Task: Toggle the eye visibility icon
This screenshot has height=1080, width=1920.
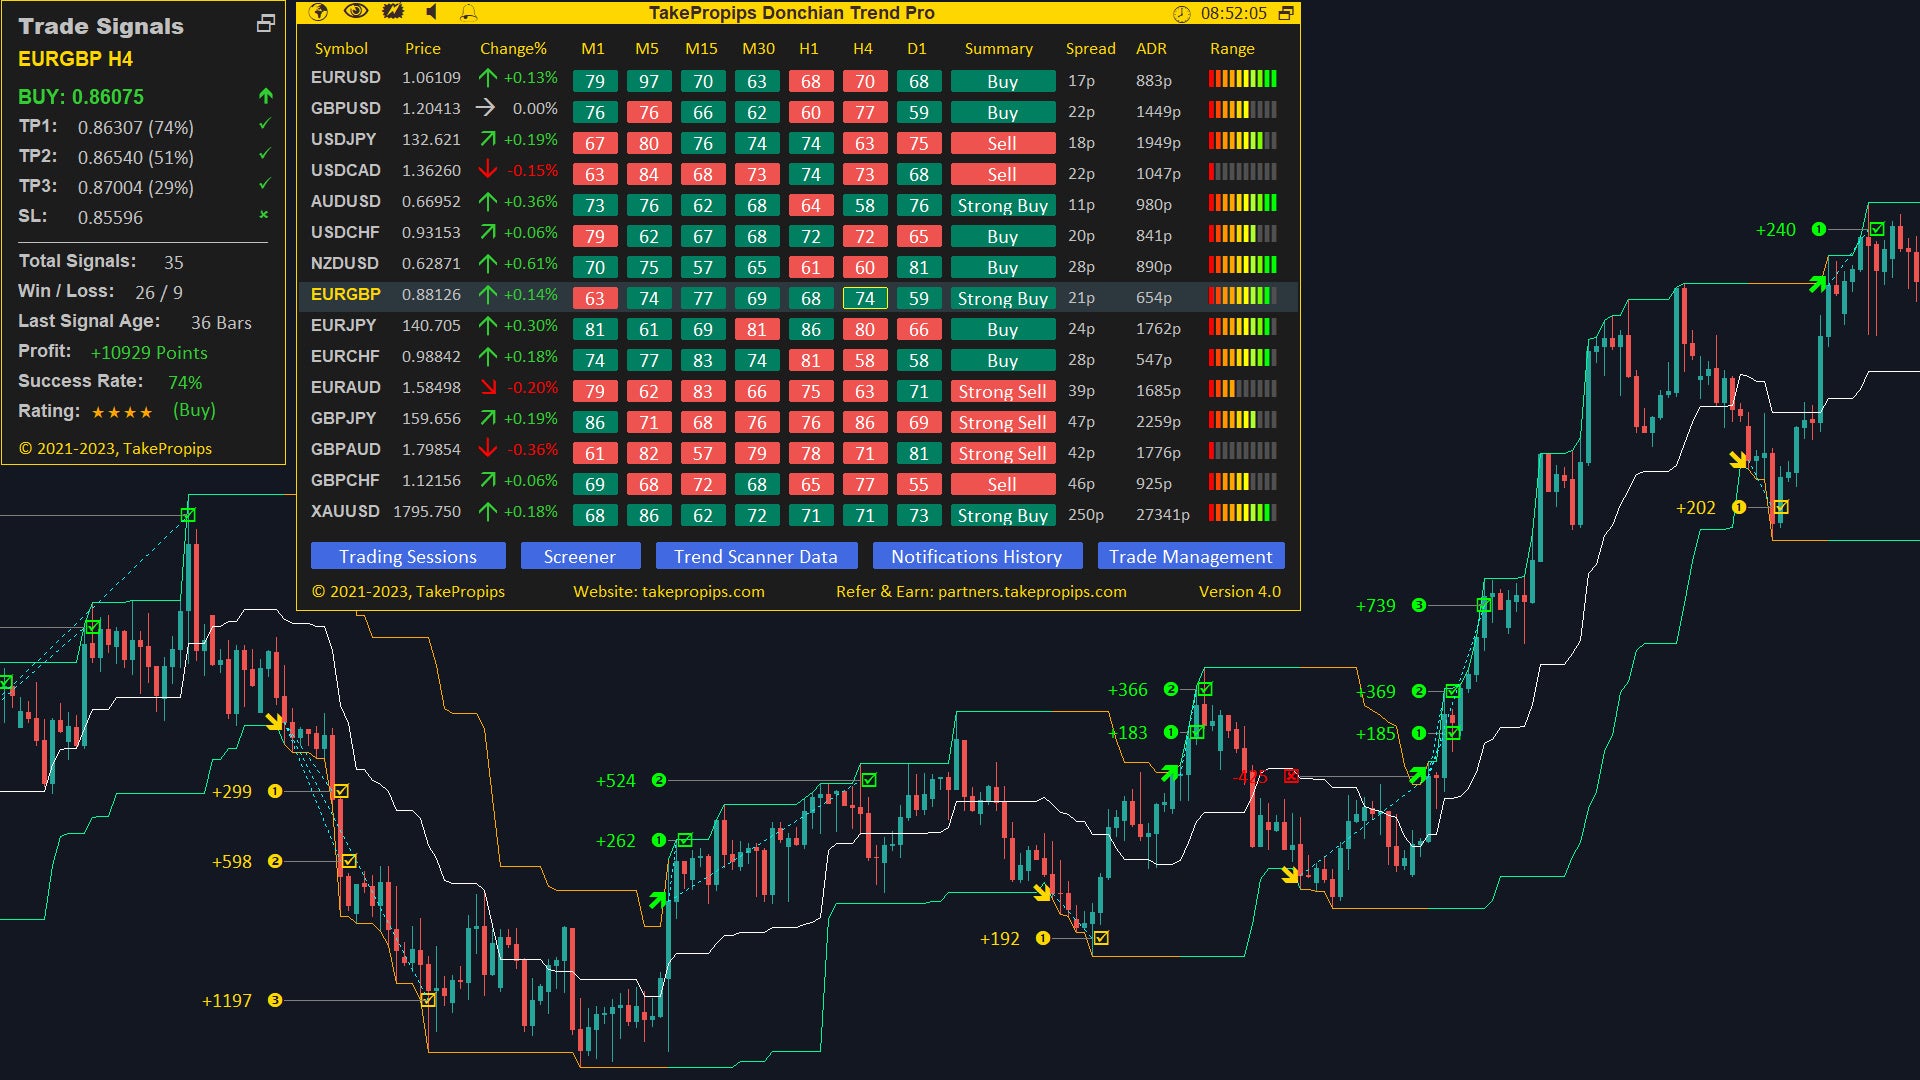Action: pos(355,12)
